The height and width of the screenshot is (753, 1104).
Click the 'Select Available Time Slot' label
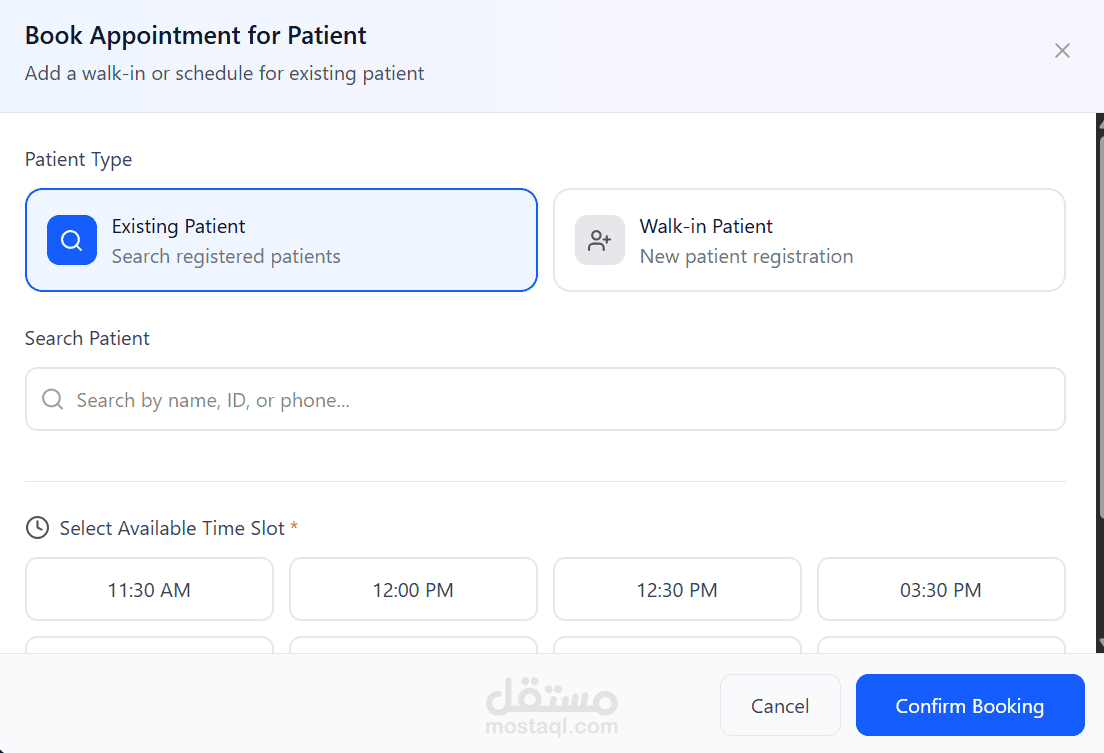(x=172, y=528)
